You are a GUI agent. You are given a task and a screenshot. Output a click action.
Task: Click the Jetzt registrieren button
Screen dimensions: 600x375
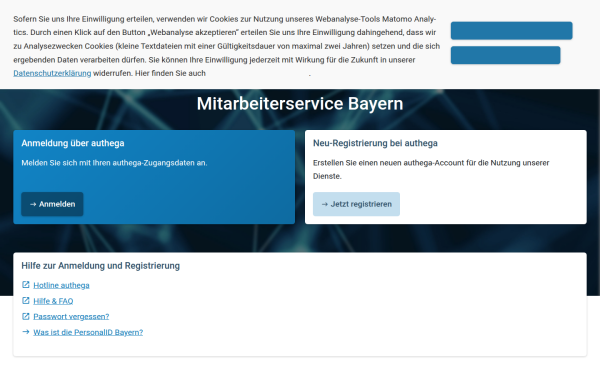[356, 204]
